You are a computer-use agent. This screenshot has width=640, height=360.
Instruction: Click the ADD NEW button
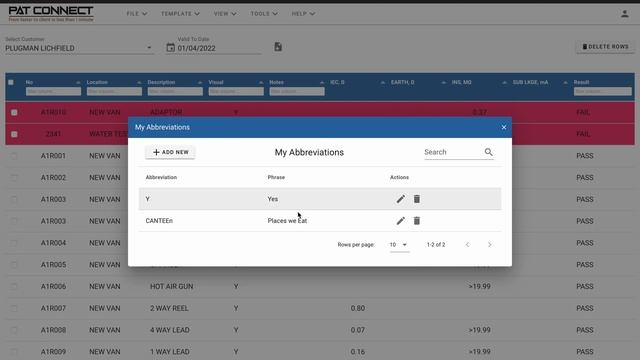[170, 152]
